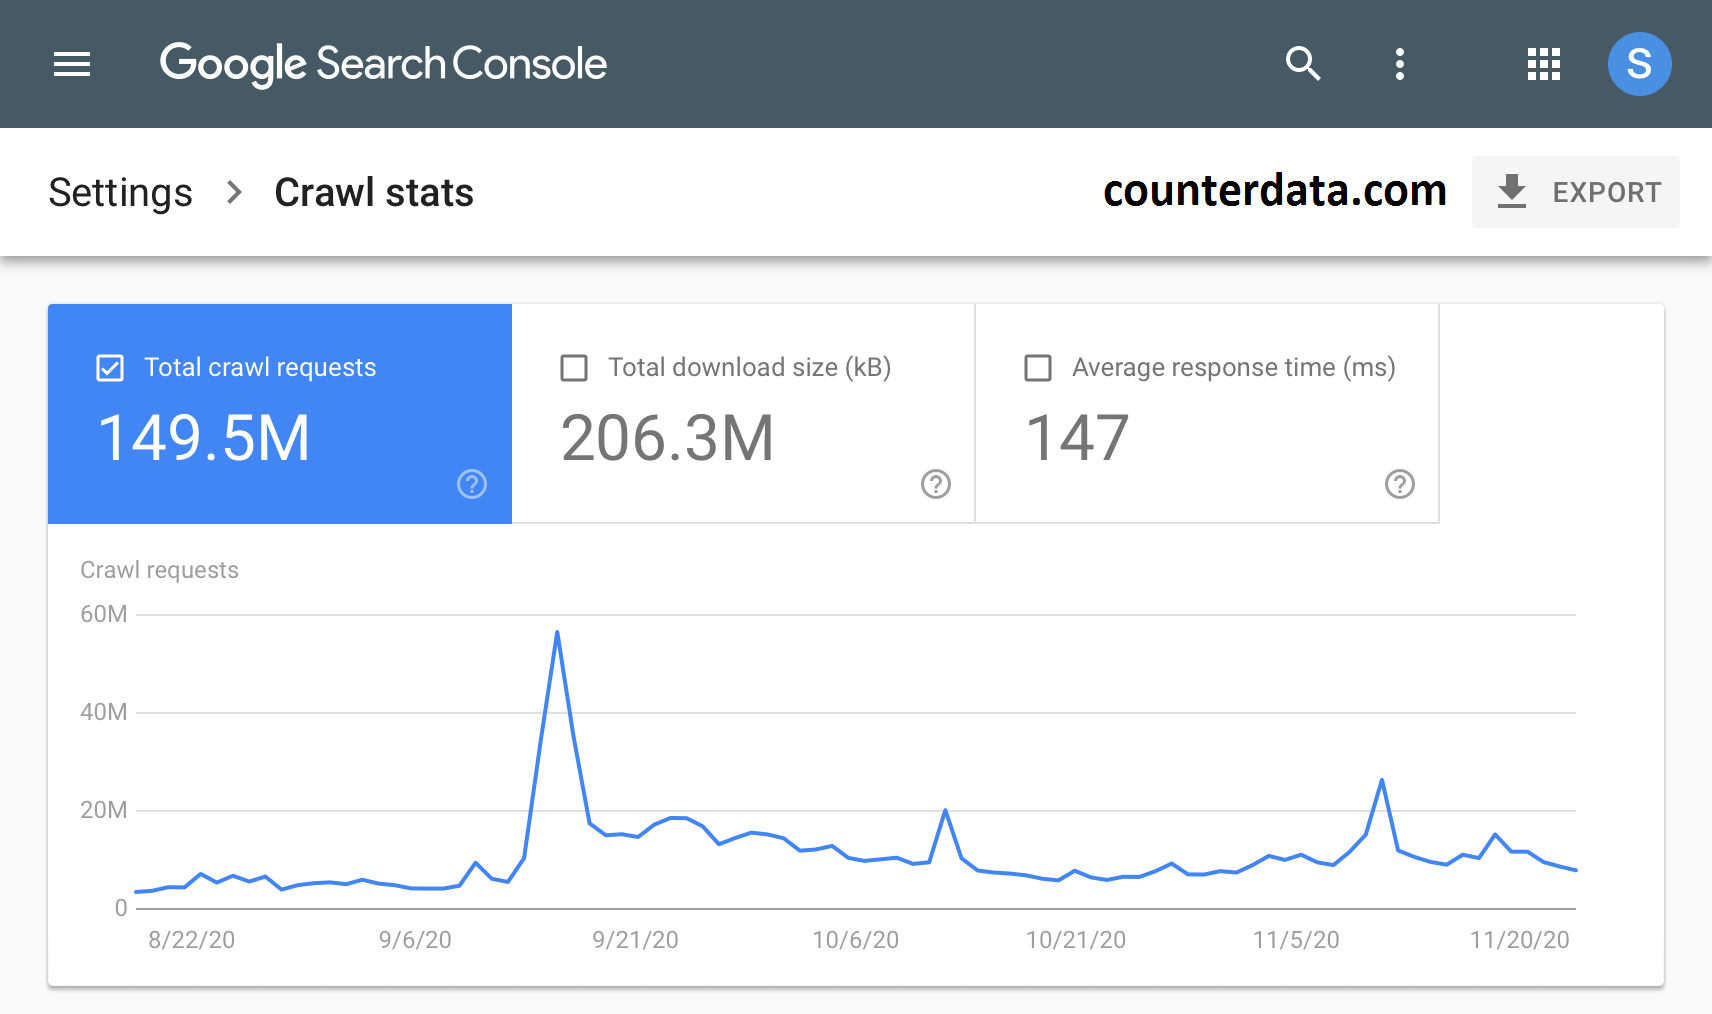1712x1014 pixels.
Task: Click the counterdata.com property name
Action: [1274, 191]
